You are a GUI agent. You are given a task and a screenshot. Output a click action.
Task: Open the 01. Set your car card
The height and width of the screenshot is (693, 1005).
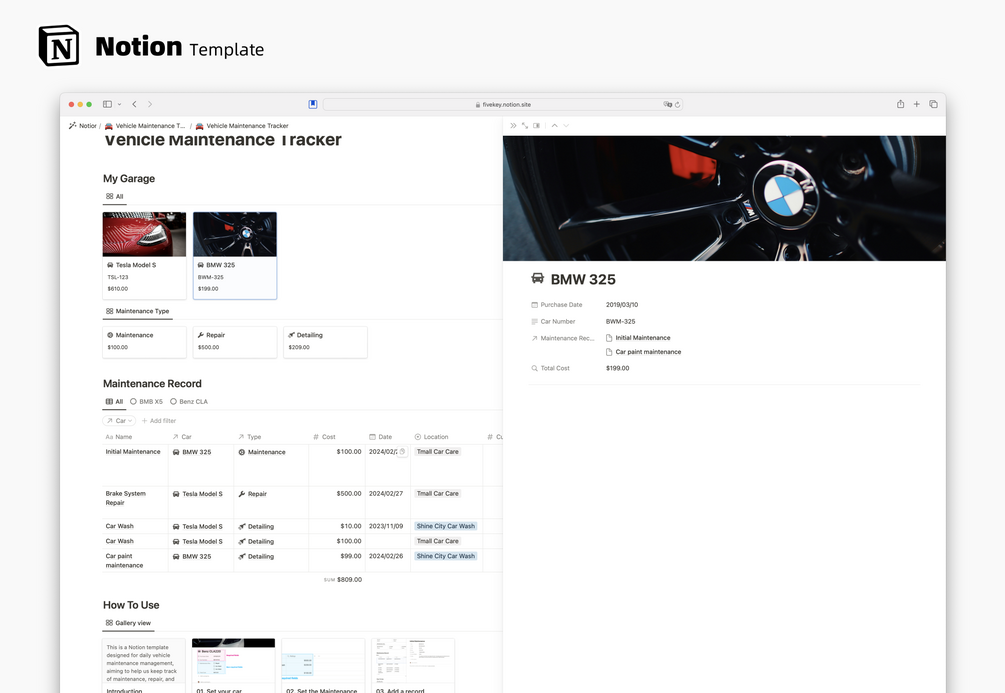(233, 665)
